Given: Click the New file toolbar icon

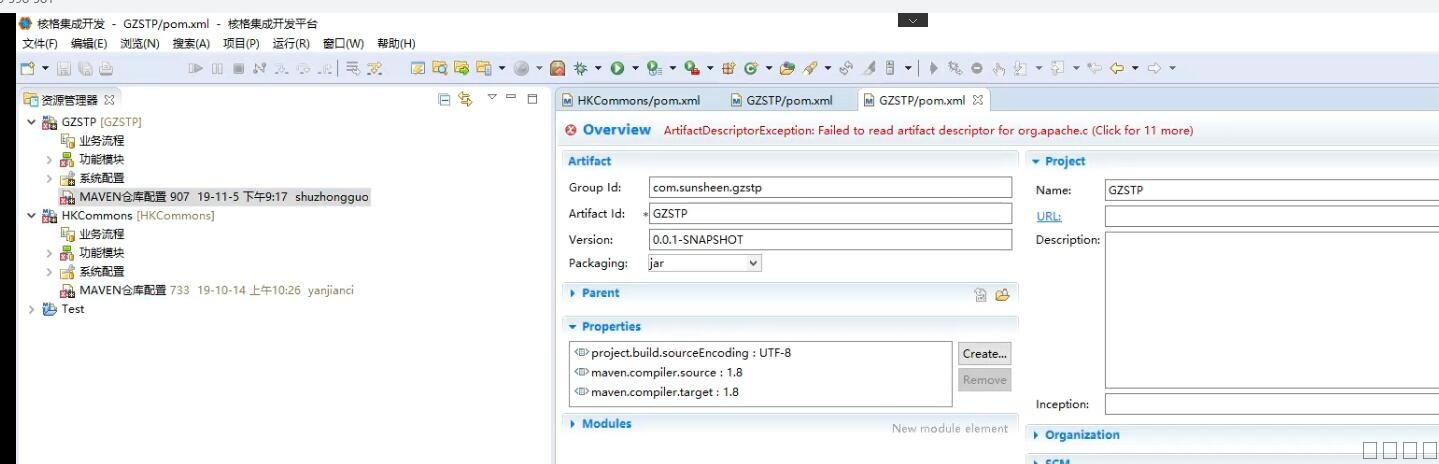Looking at the screenshot, I should 28,69.
